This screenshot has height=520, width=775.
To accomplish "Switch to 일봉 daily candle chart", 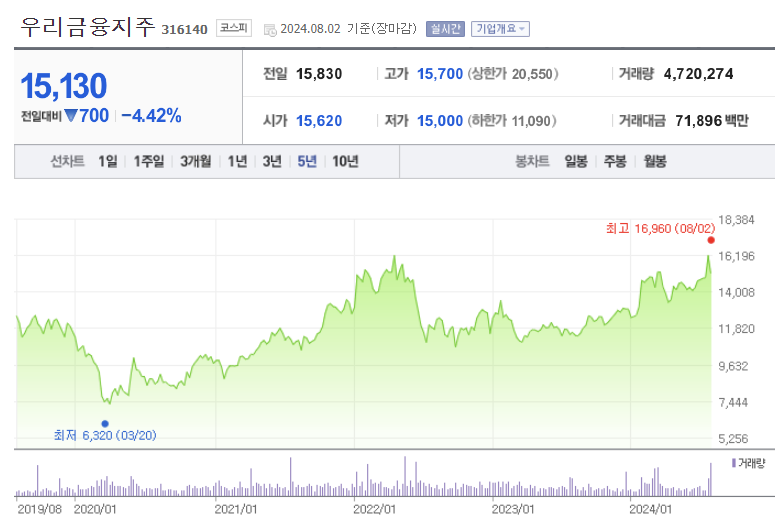I will point(576,161).
